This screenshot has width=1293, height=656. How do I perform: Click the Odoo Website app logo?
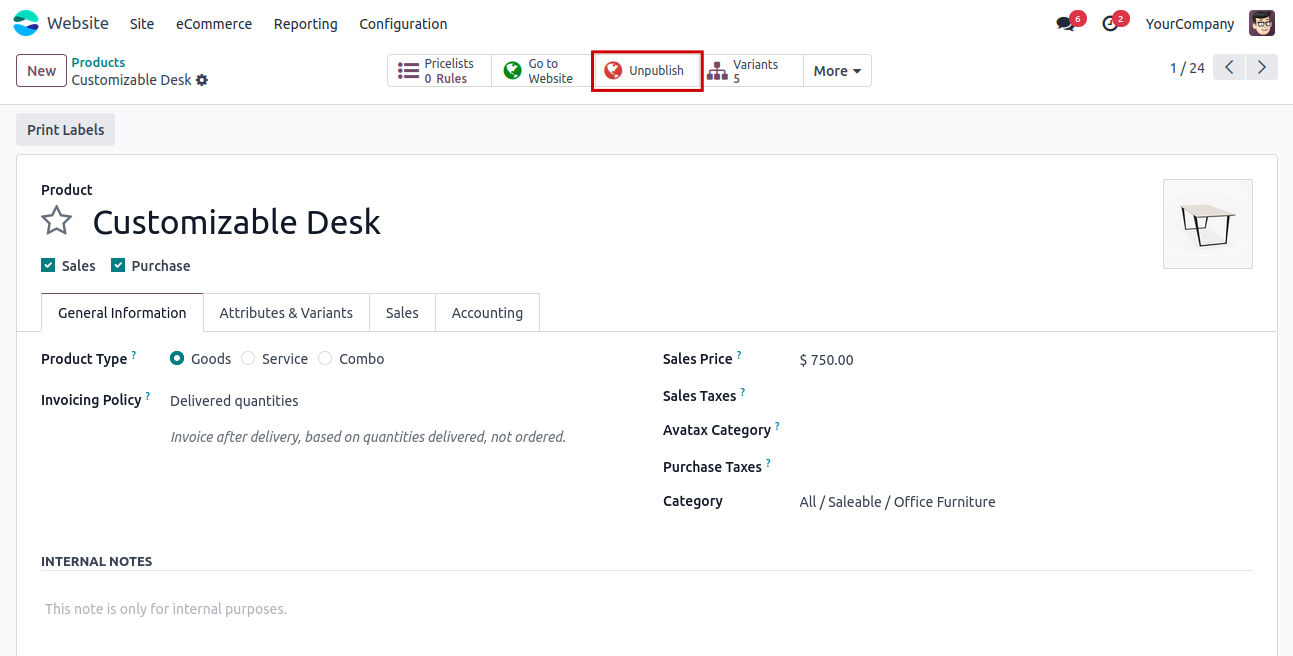click(26, 23)
